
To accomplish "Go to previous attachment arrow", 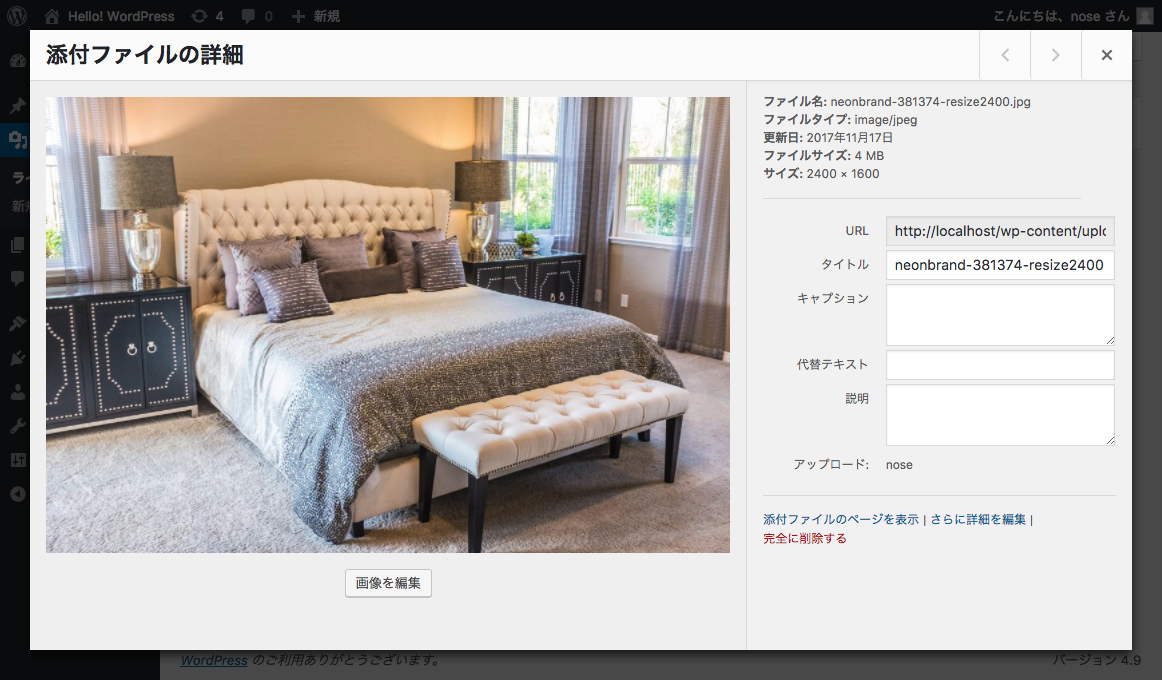I will [x=1005, y=55].
